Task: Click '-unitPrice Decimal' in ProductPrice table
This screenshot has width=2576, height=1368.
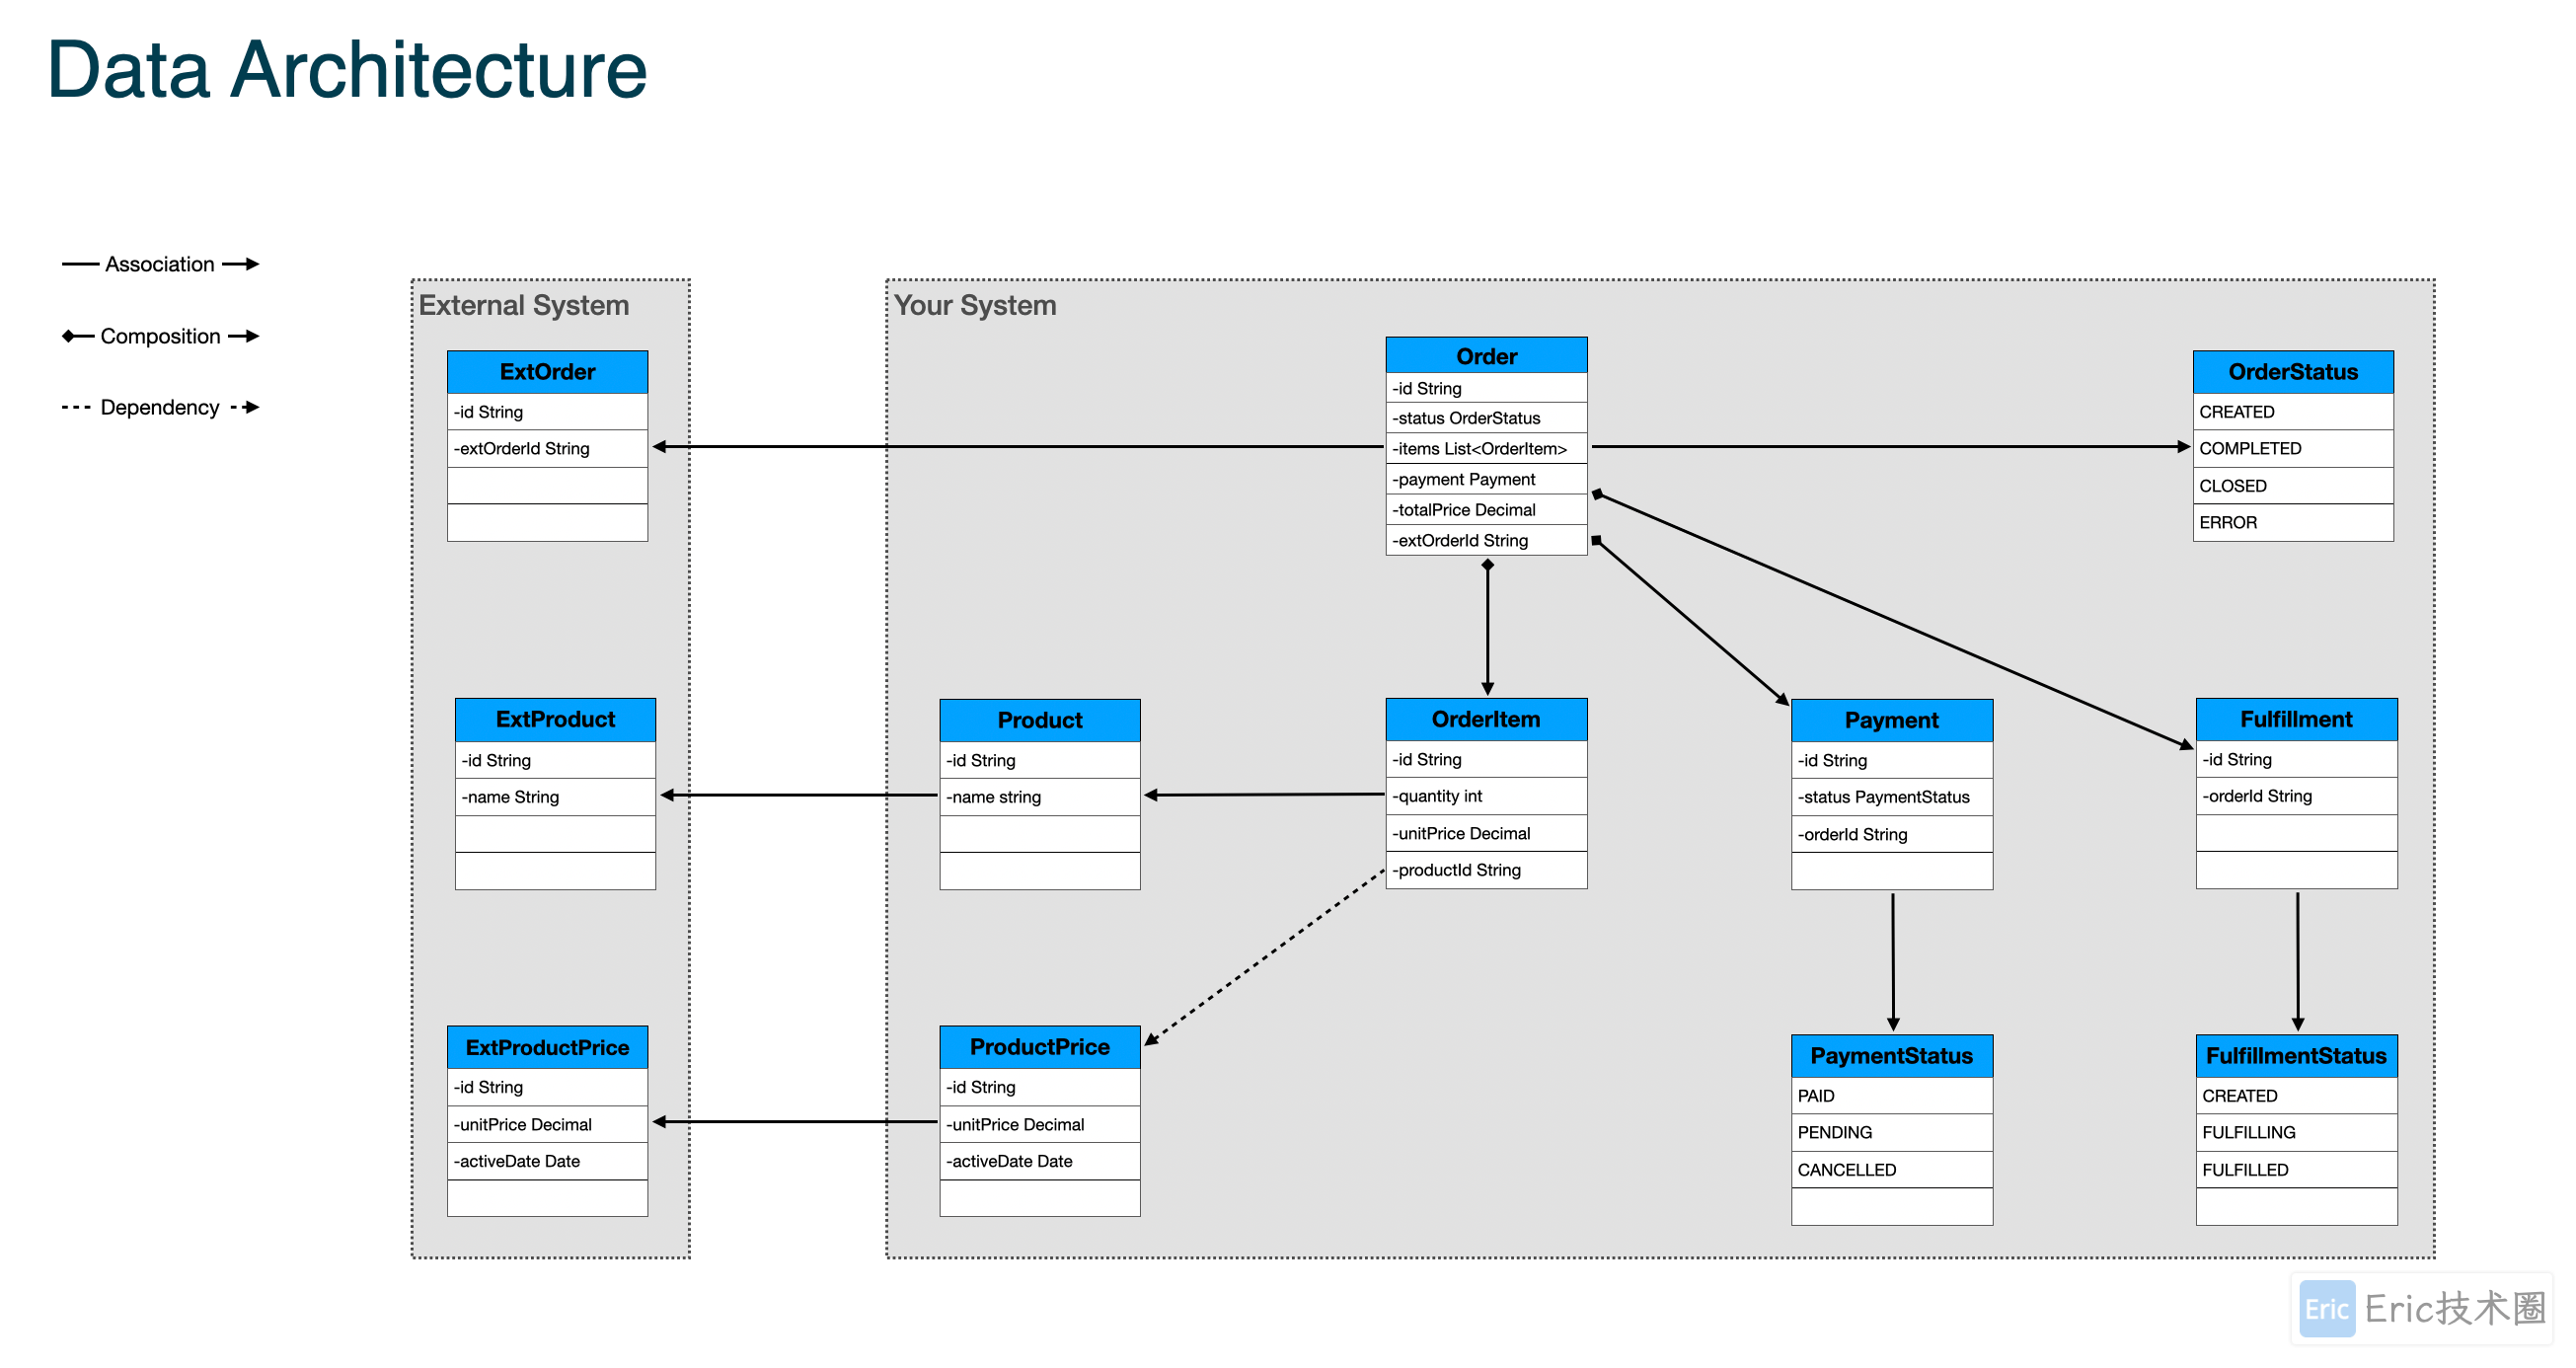Action: click(x=1040, y=1124)
